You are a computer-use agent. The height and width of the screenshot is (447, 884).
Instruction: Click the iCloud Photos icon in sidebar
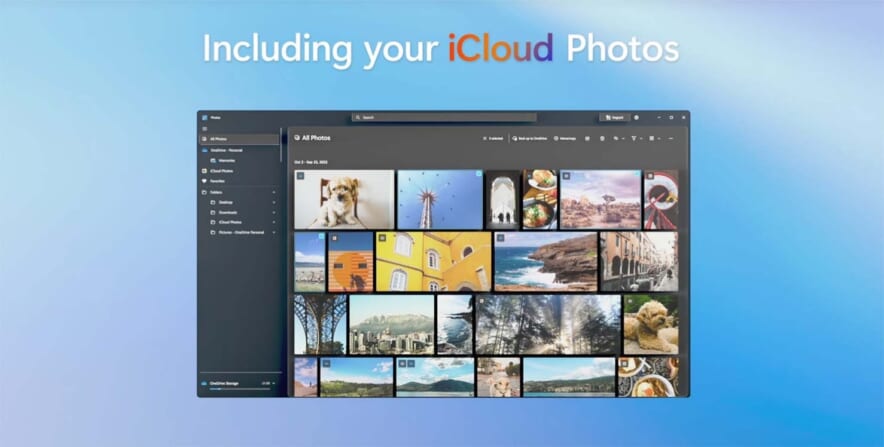pos(205,171)
